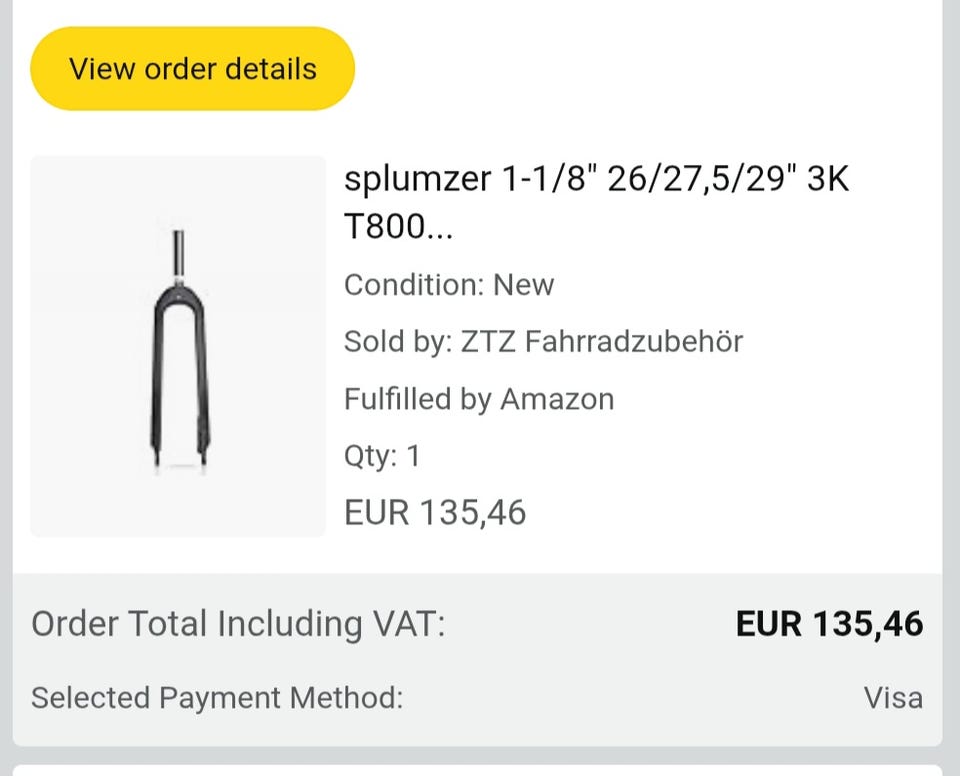This screenshot has height=776, width=960.
Task: Click the word Amazon in the fulfilment line
Action: [557, 399]
